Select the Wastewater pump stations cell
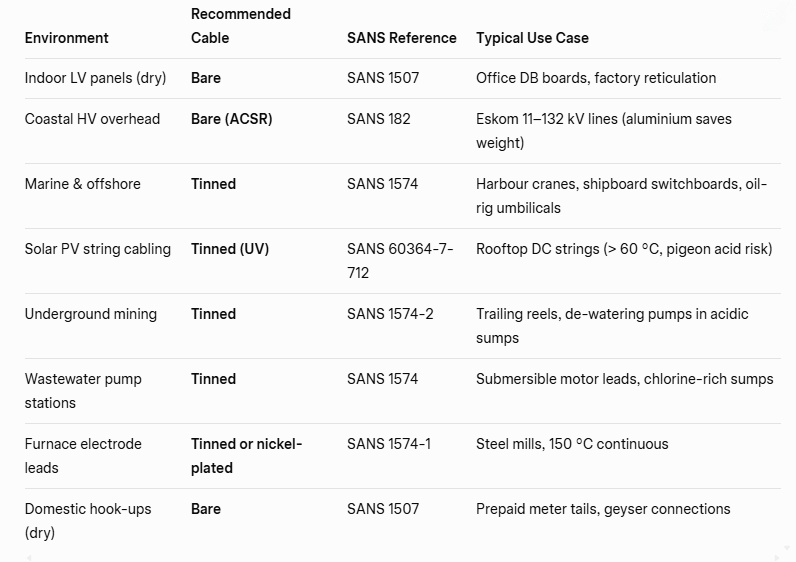 coord(83,391)
